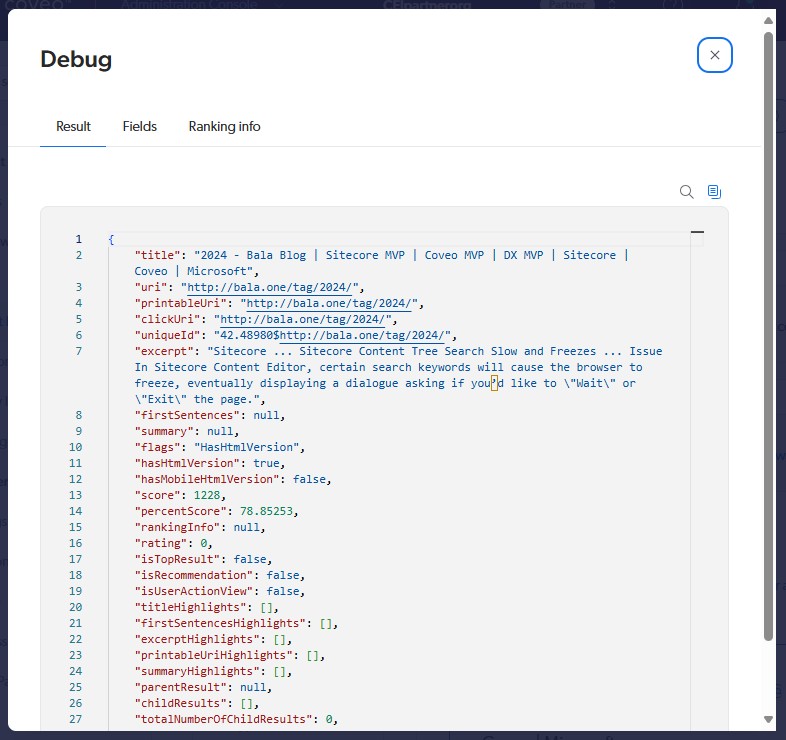Click the highlighted apostrophe character in "you'd"
The width and height of the screenshot is (786, 740).
494,384
